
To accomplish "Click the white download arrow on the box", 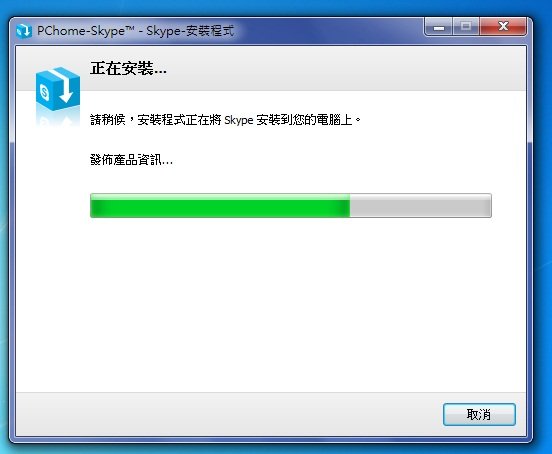I will click(x=64, y=86).
